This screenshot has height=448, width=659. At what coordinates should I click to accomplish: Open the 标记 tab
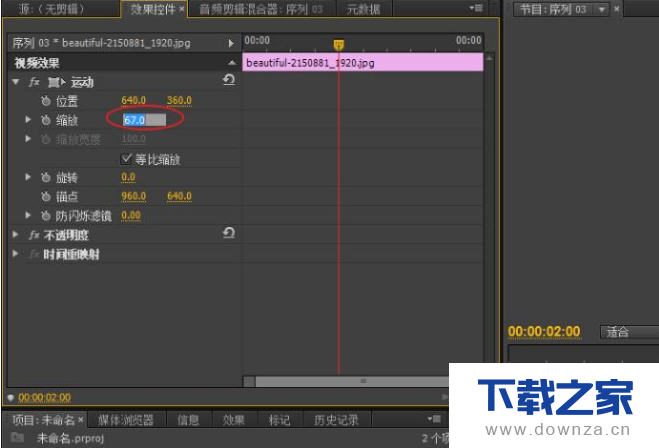click(279, 420)
